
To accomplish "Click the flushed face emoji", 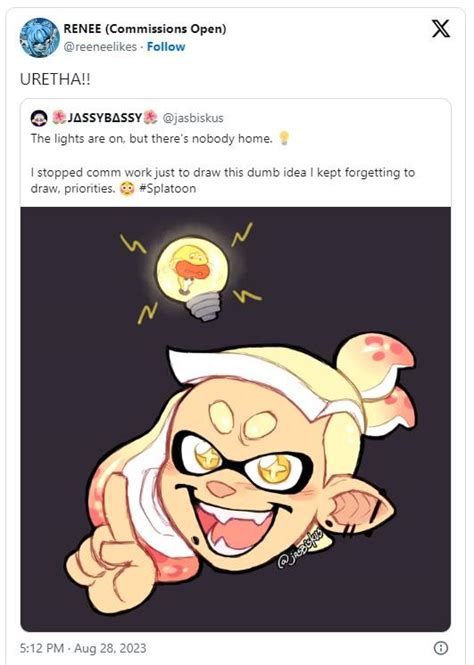I will click(127, 188).
